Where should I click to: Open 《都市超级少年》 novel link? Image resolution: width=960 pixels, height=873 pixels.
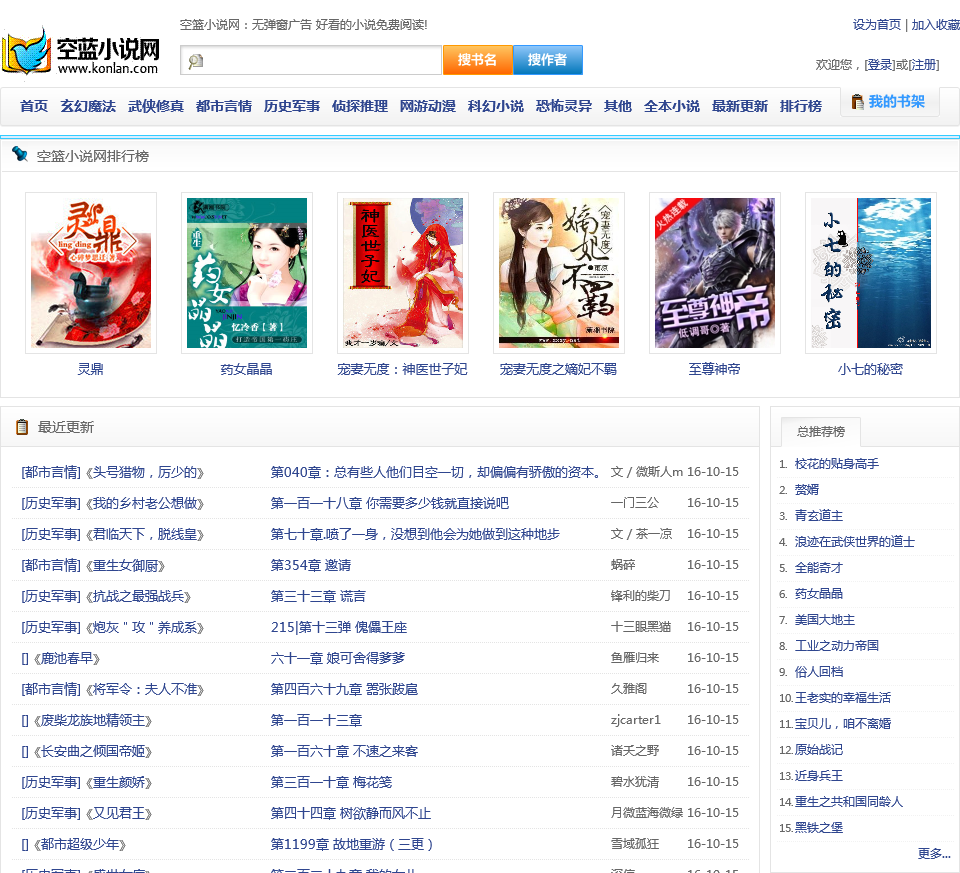click(80, 844)
